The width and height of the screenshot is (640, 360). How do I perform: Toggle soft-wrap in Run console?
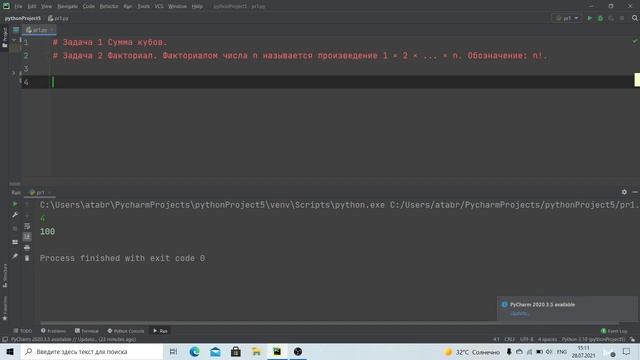27,226
